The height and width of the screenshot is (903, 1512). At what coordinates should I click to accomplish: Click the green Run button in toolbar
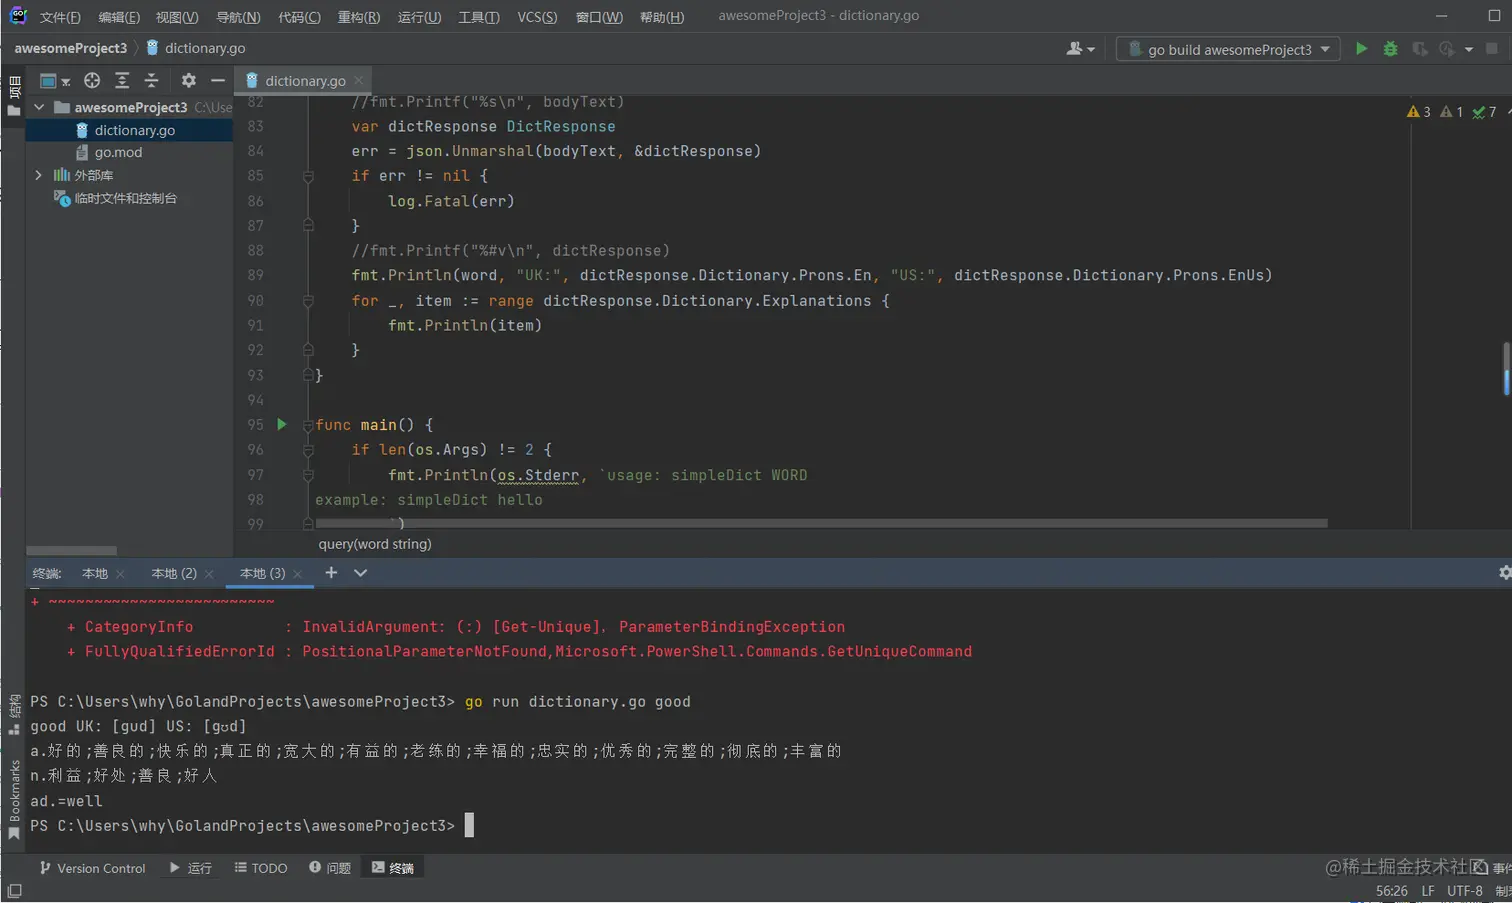coord(1361,48)
